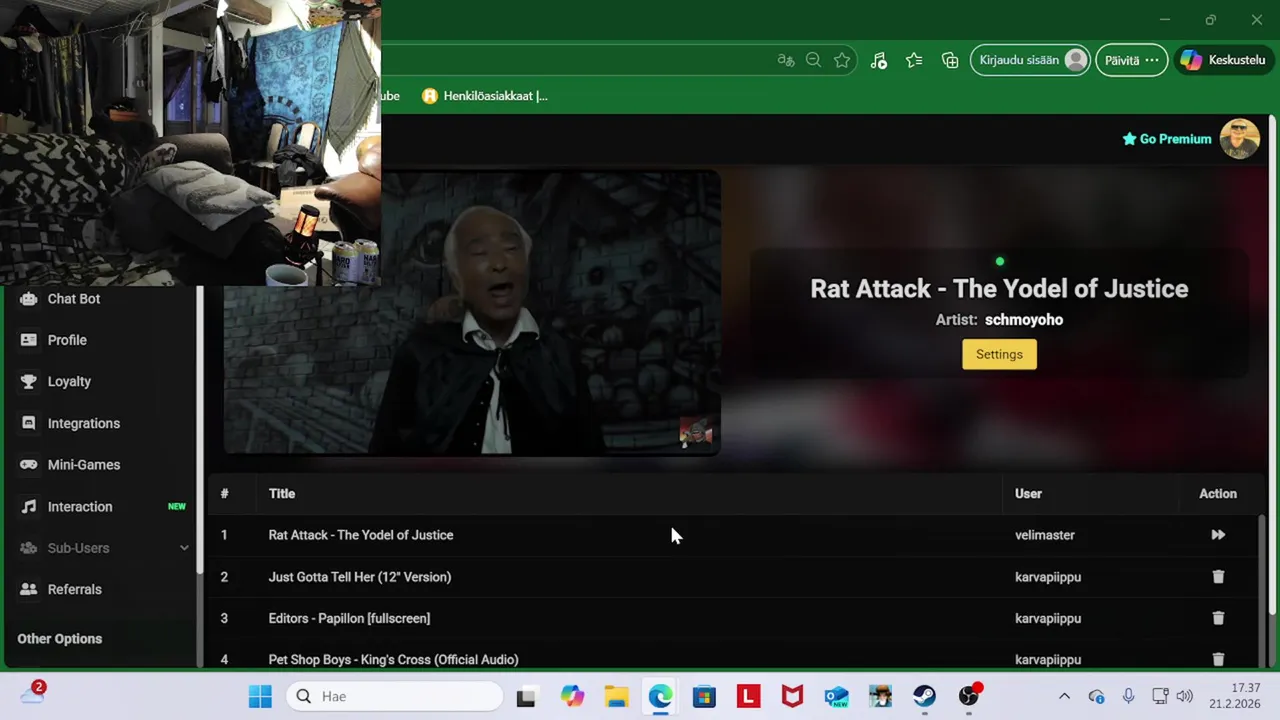Click the Title column header
The width and height of the screenshot is (1280, 720).
pos(282,494)
